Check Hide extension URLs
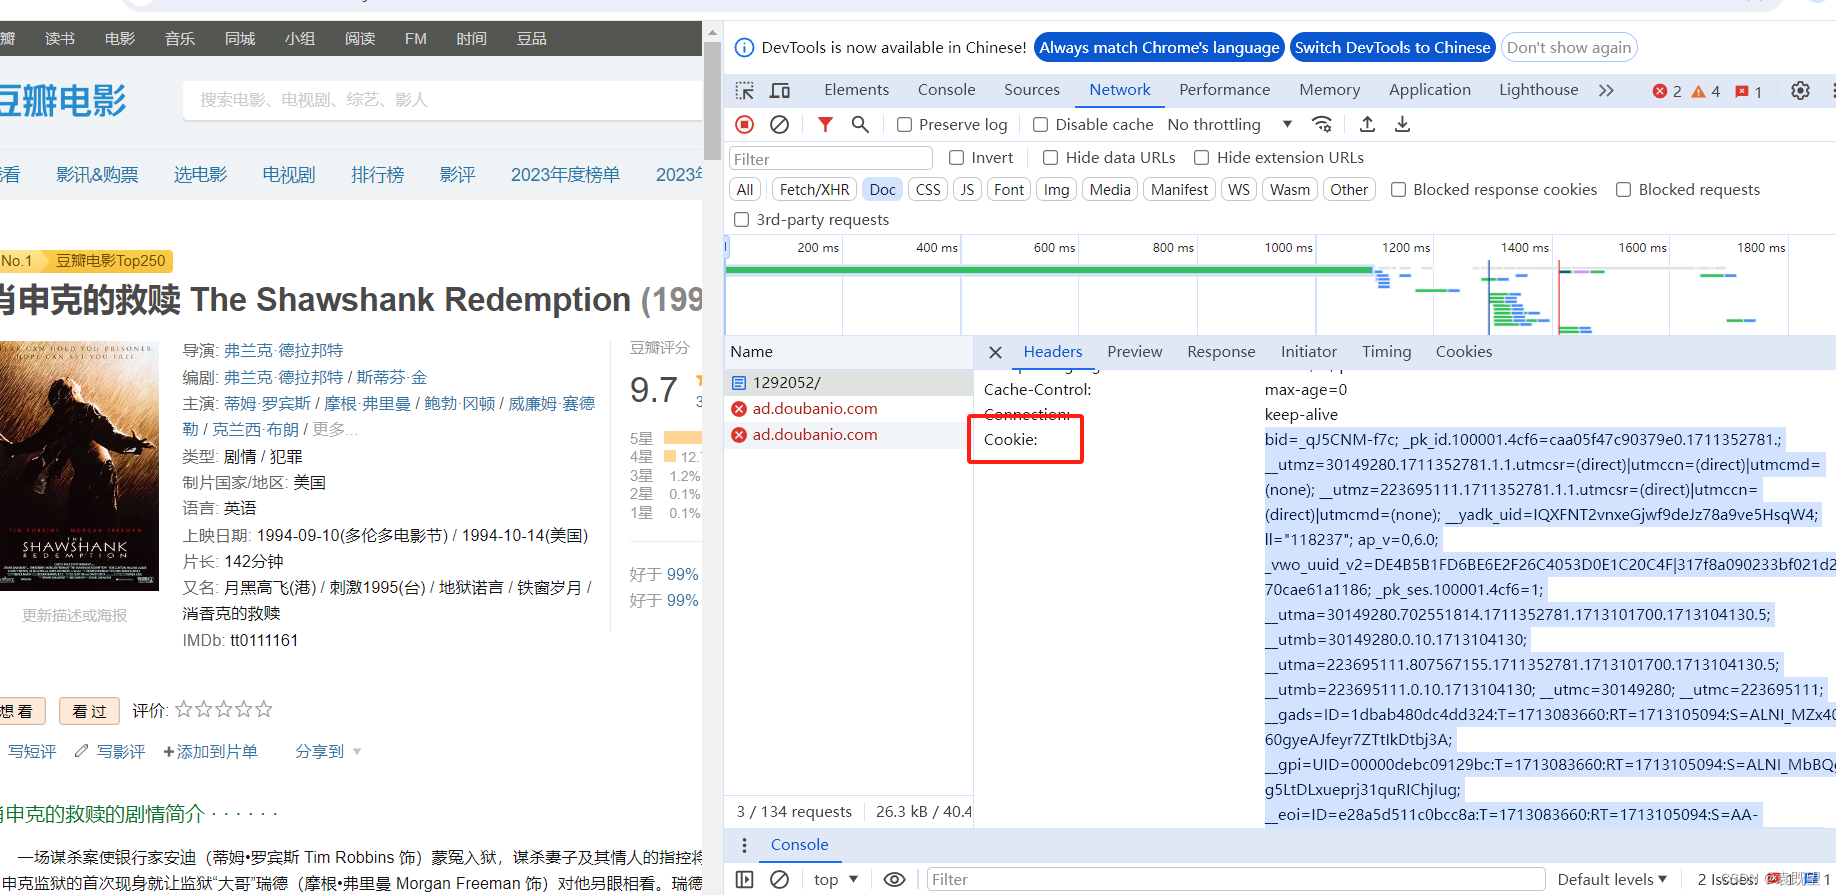The width and height of the screenshot is (1836, 895). [x=1202, y=157]
